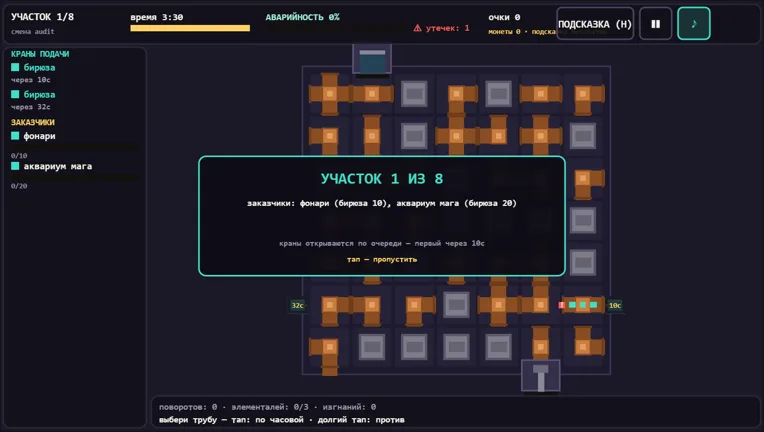Click the drain outlet below the grid
Viewport: 764px width, 432px height.
pyautogui.click(x=541, y=376)
